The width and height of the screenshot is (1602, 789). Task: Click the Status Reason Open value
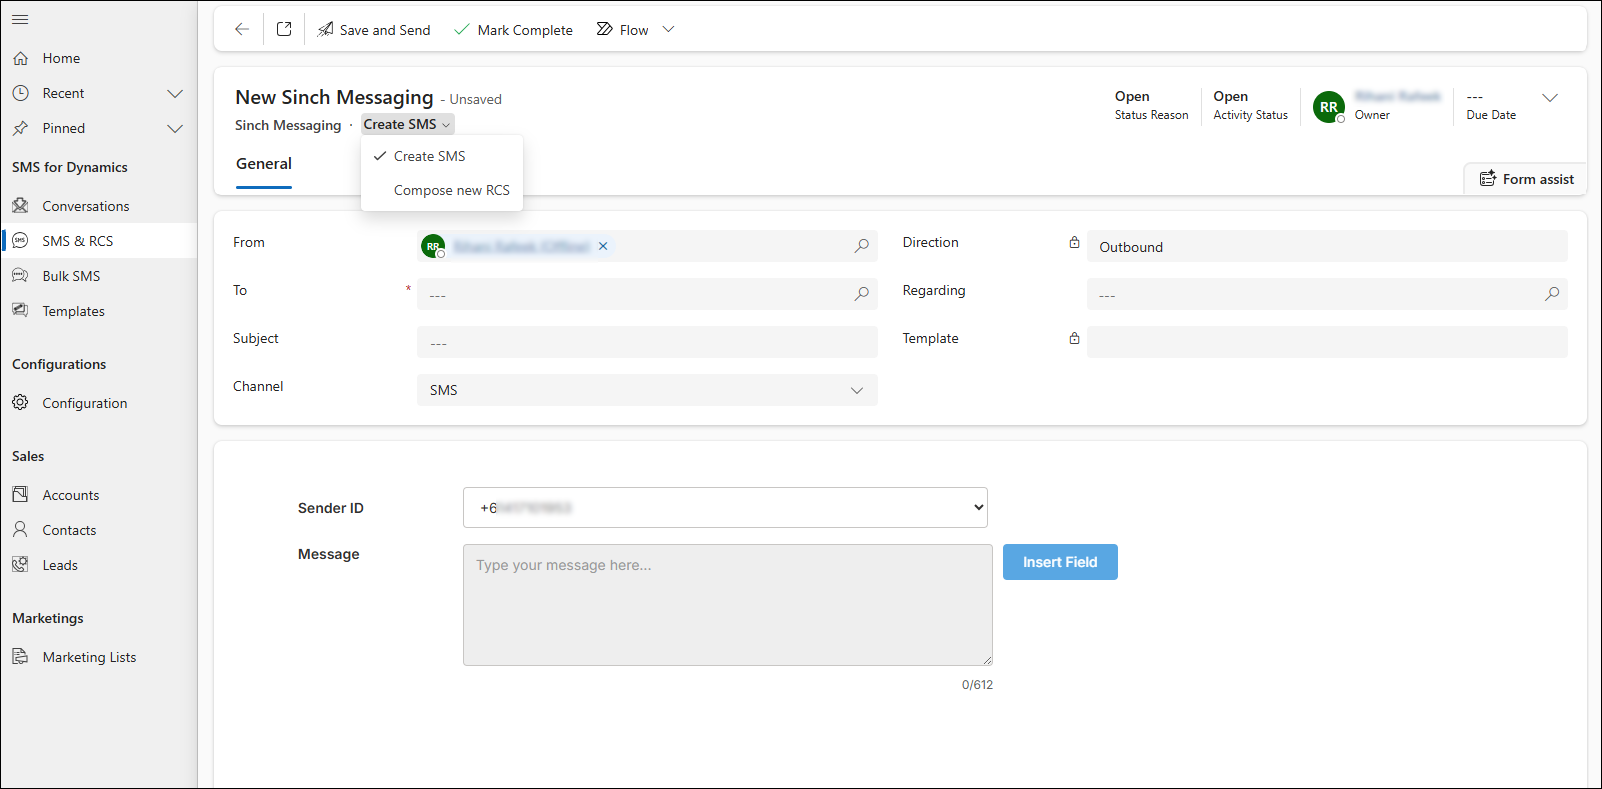[1132, 96]
